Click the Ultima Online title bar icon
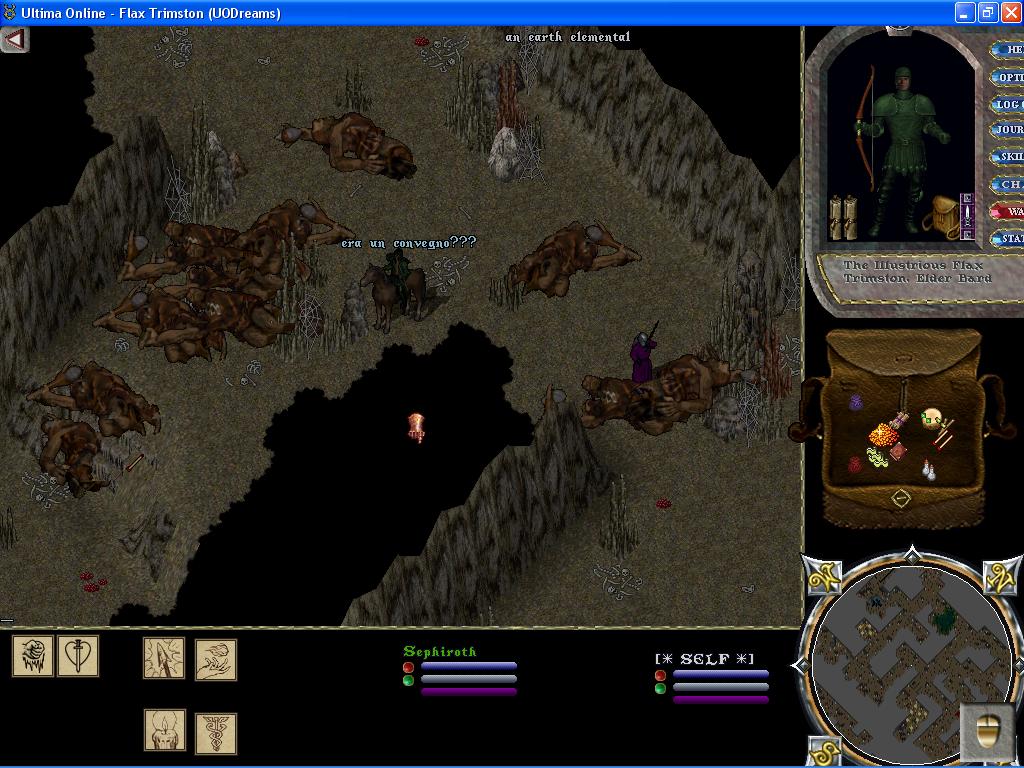This screenshot has width=1024, height=768. click(x=9, y=13)
